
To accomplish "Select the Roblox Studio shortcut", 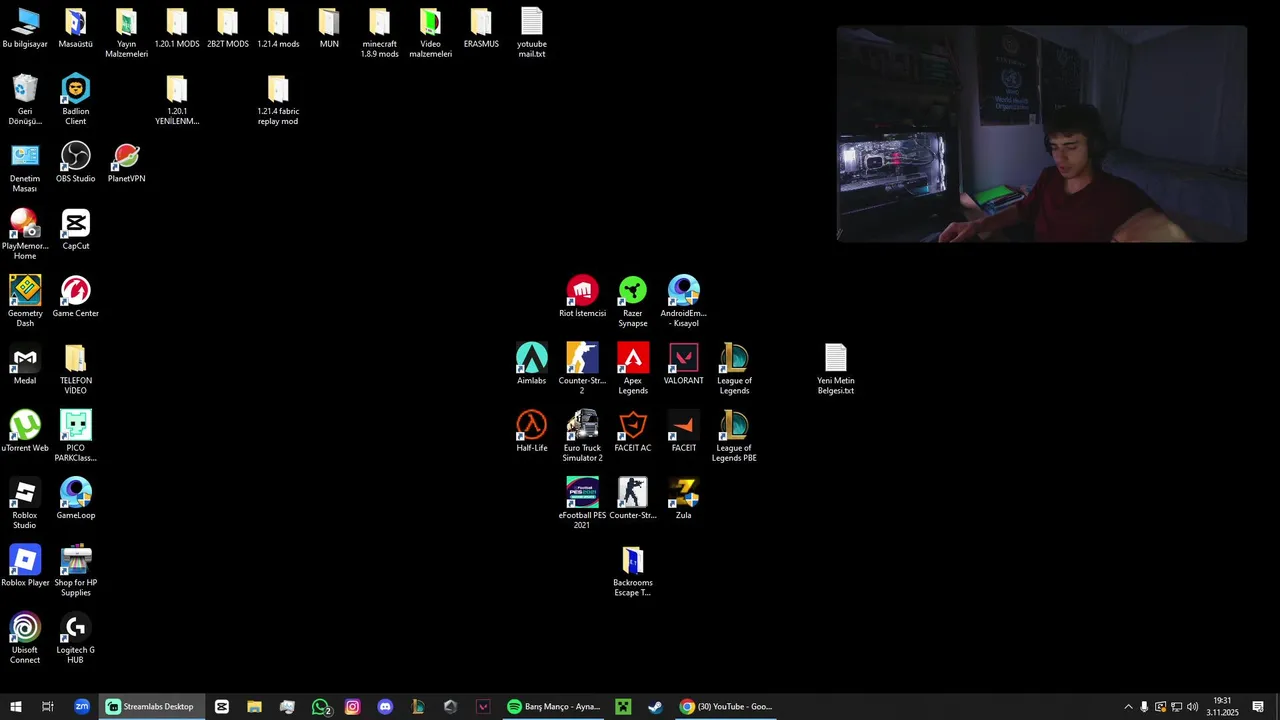I will (25, 503).
